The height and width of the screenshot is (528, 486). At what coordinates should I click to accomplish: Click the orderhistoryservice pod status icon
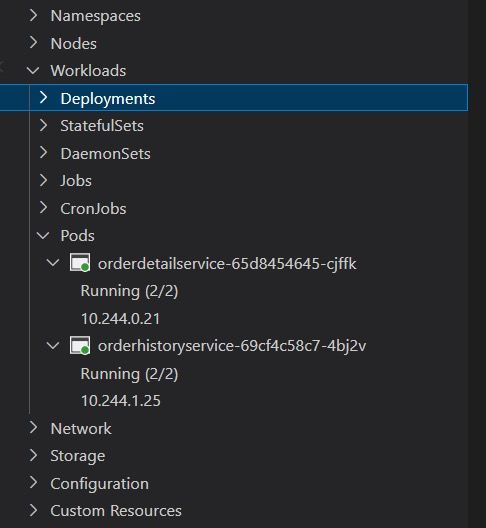80,345
